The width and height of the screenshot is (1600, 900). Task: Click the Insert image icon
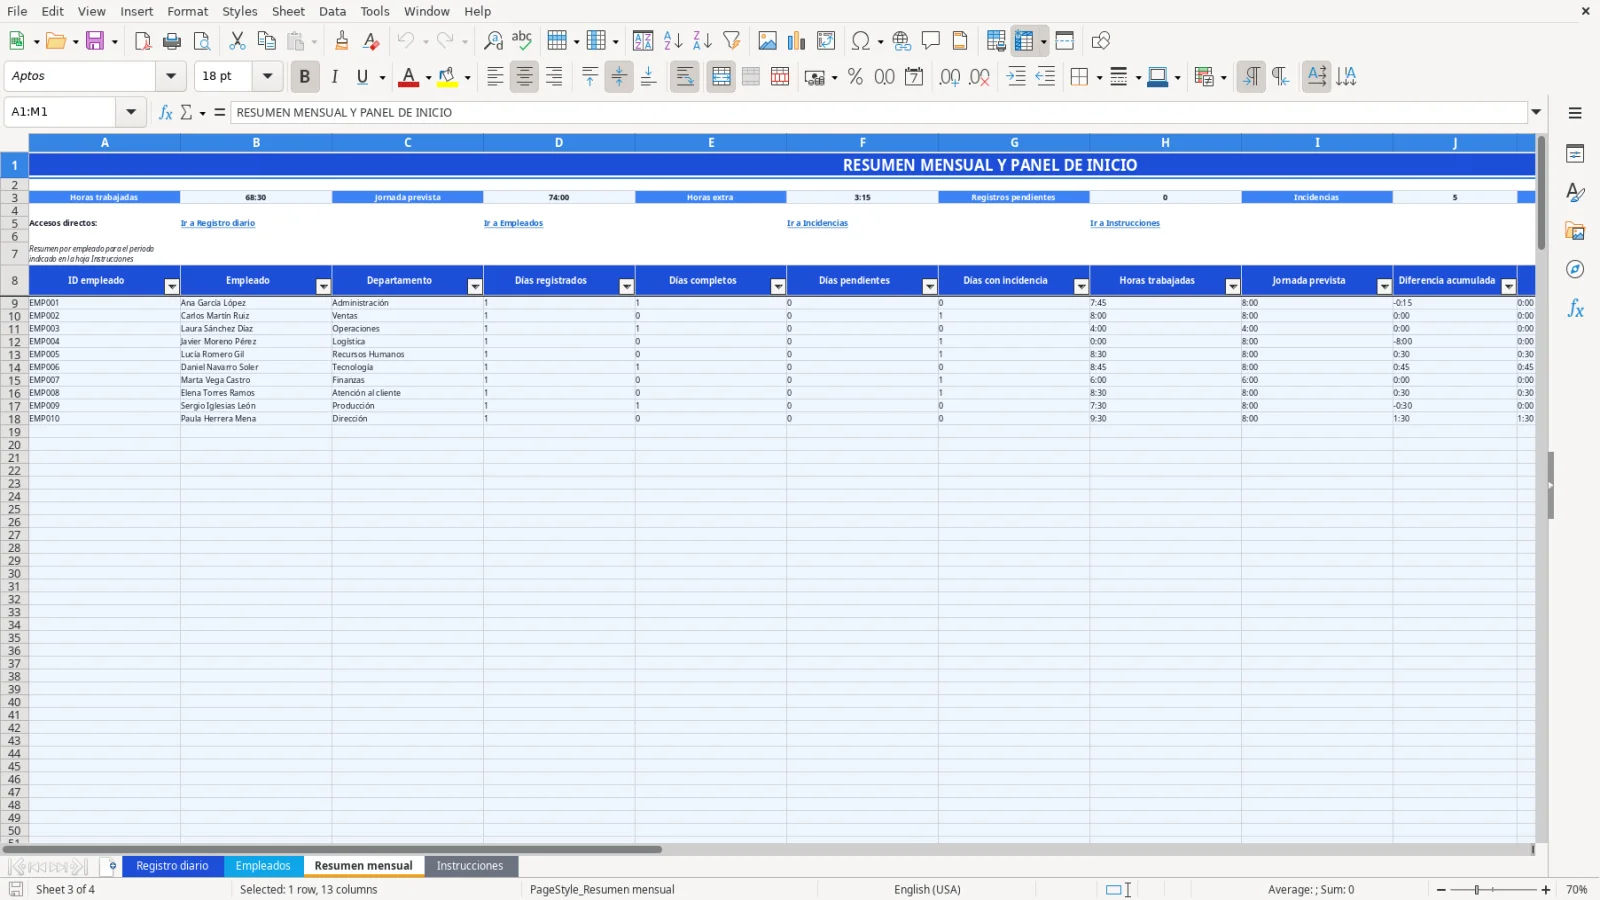[768, 41]
